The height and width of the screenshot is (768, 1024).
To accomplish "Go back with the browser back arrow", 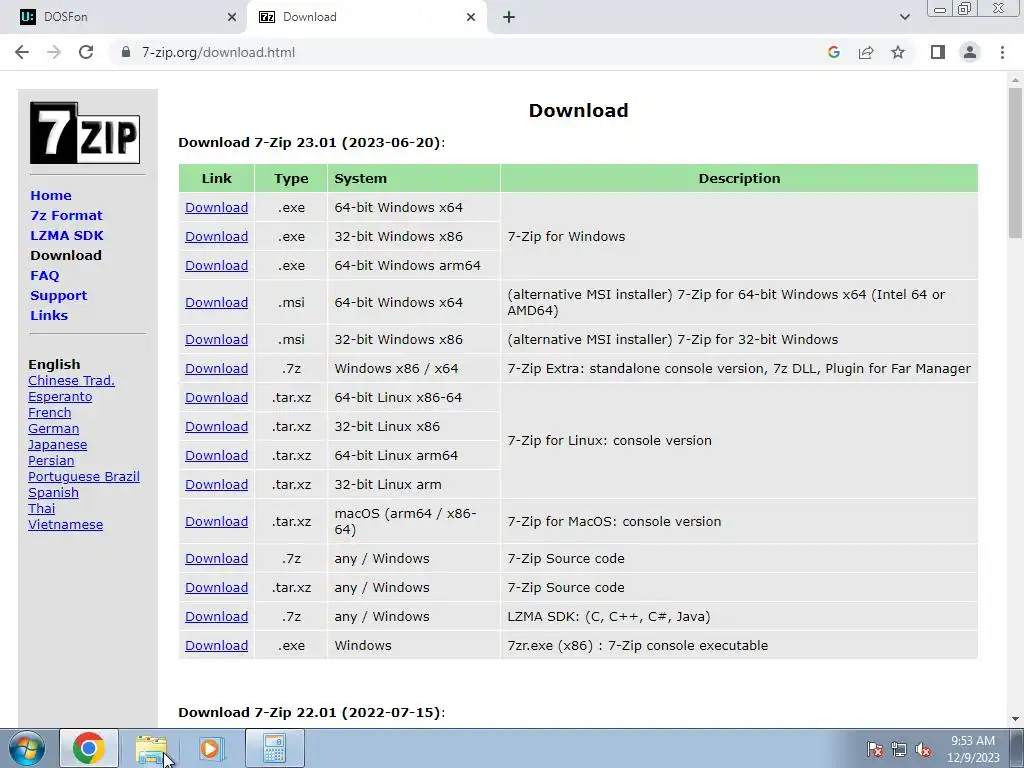I will pyautogui.click(x=22, y=52).
